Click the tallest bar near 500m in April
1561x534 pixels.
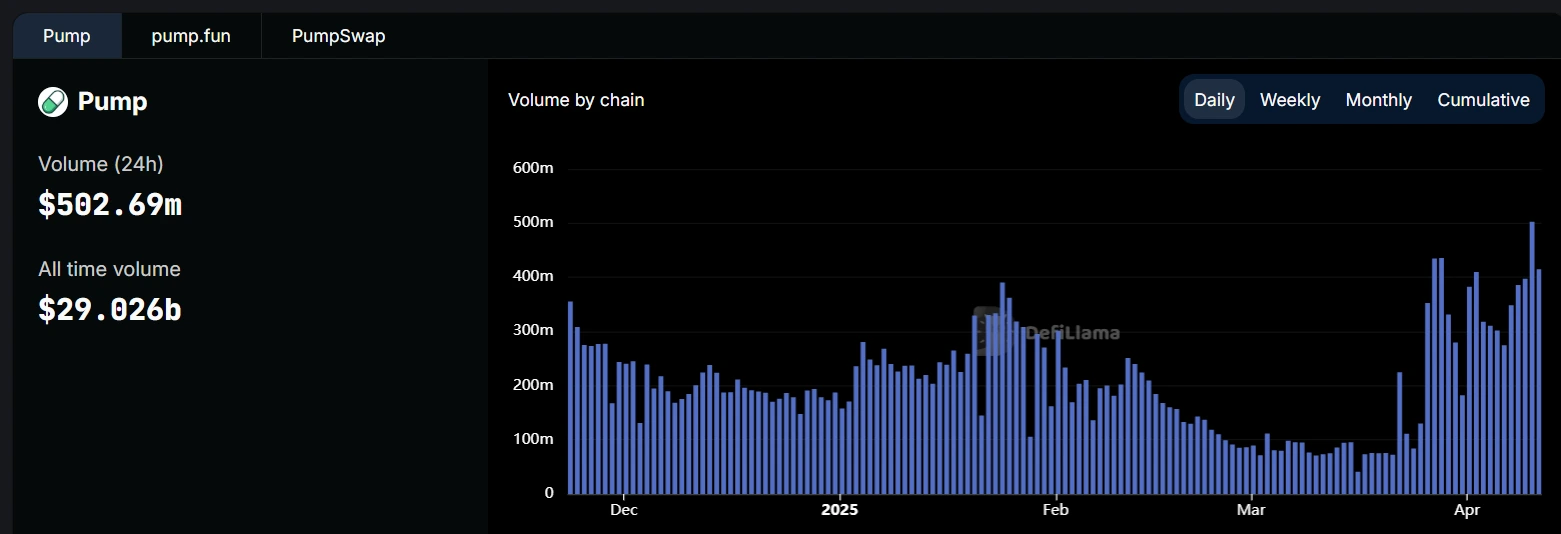coord(1532,357)
